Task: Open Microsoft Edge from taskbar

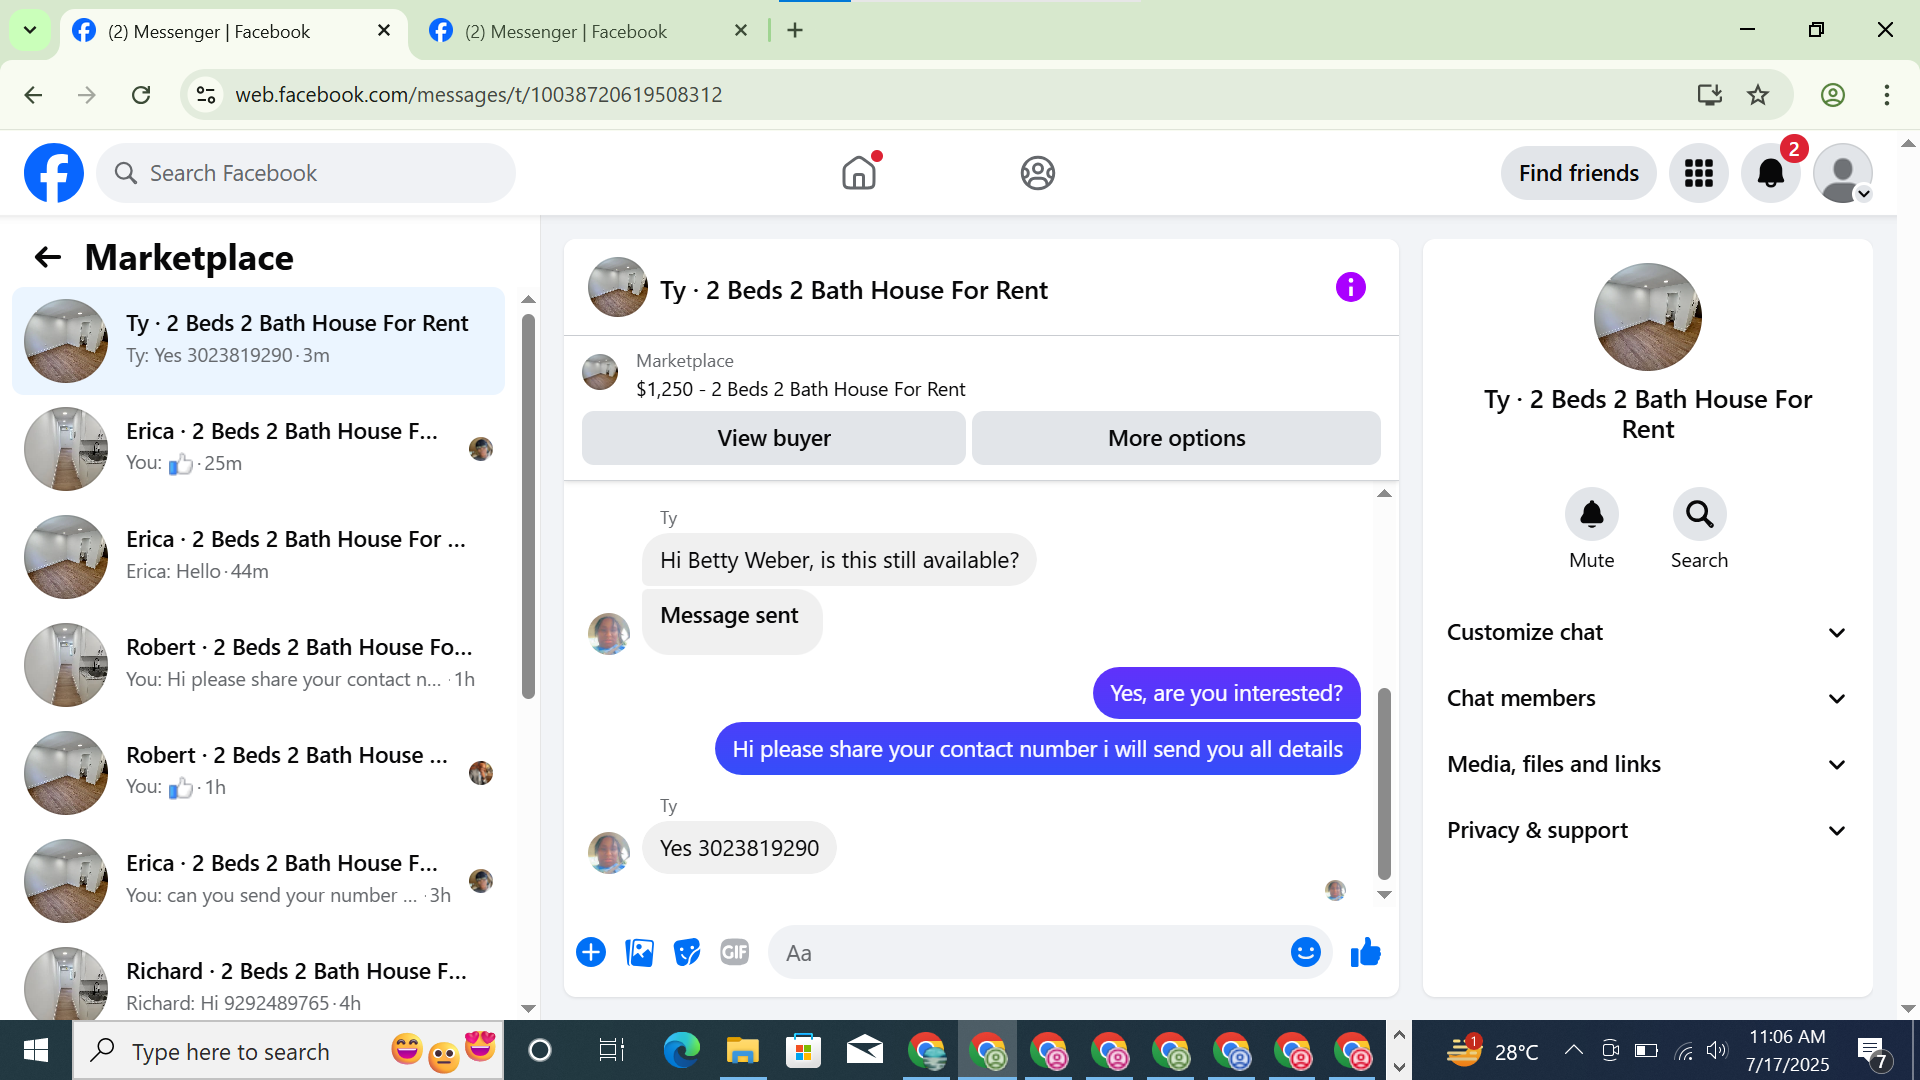Action: click(682, 1051)
